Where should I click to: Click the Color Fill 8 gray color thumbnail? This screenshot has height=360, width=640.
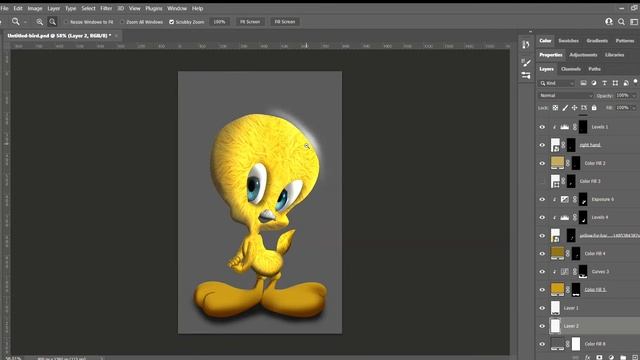(x=557, y=344)
